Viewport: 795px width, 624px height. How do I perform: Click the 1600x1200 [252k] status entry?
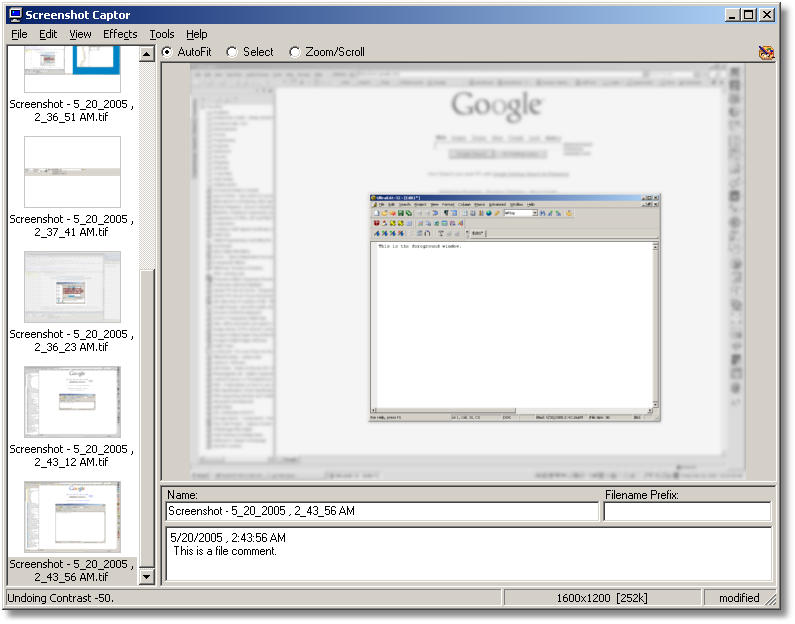coord(602,598)
